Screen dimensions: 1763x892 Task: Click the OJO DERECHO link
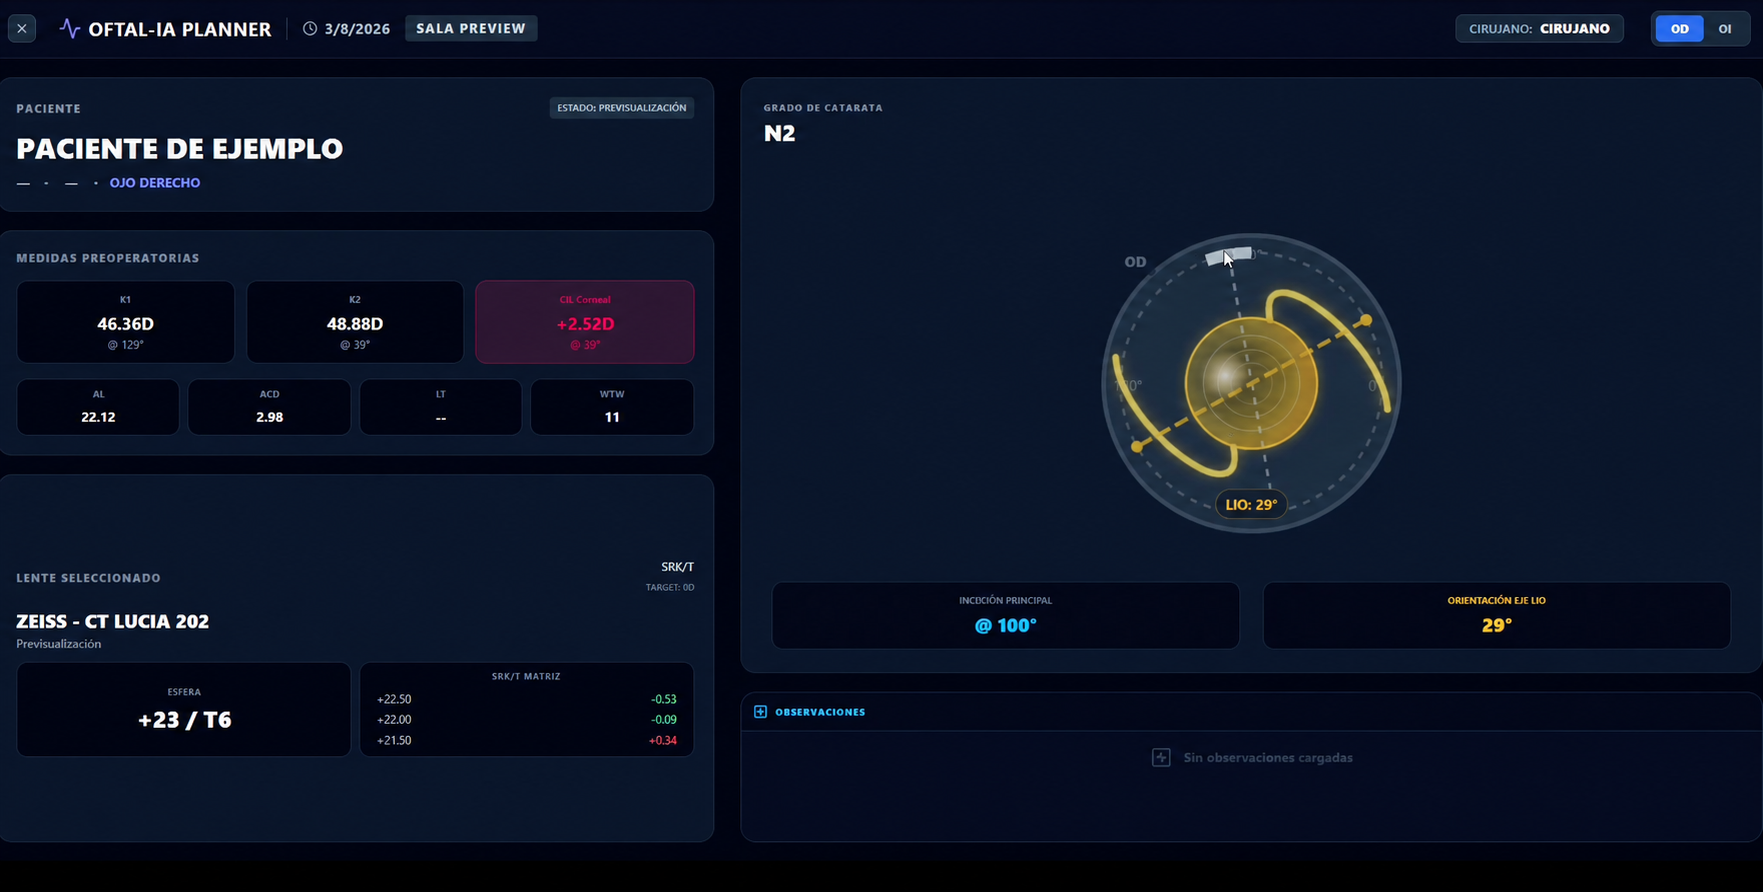tap(155, 183)
